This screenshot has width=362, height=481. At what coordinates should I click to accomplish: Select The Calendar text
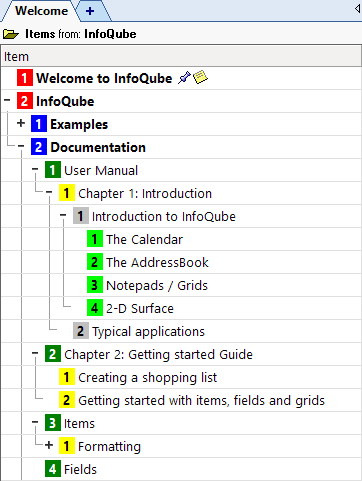pos(144,239)
